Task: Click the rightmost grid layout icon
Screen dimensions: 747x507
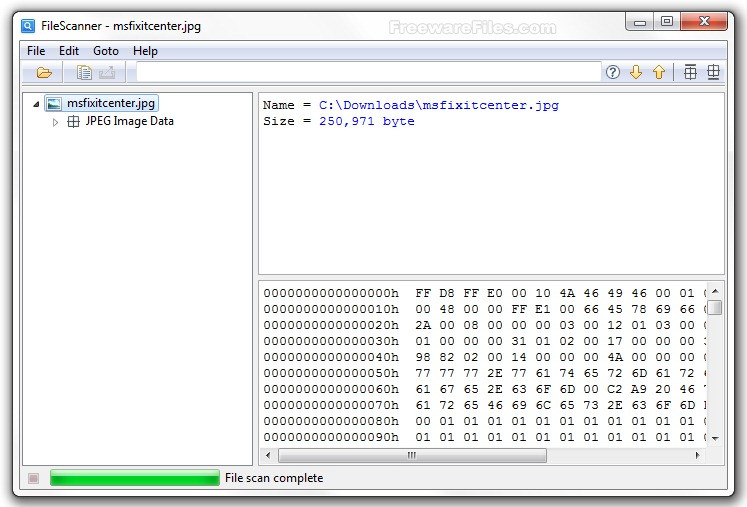Action: (713, 72)
